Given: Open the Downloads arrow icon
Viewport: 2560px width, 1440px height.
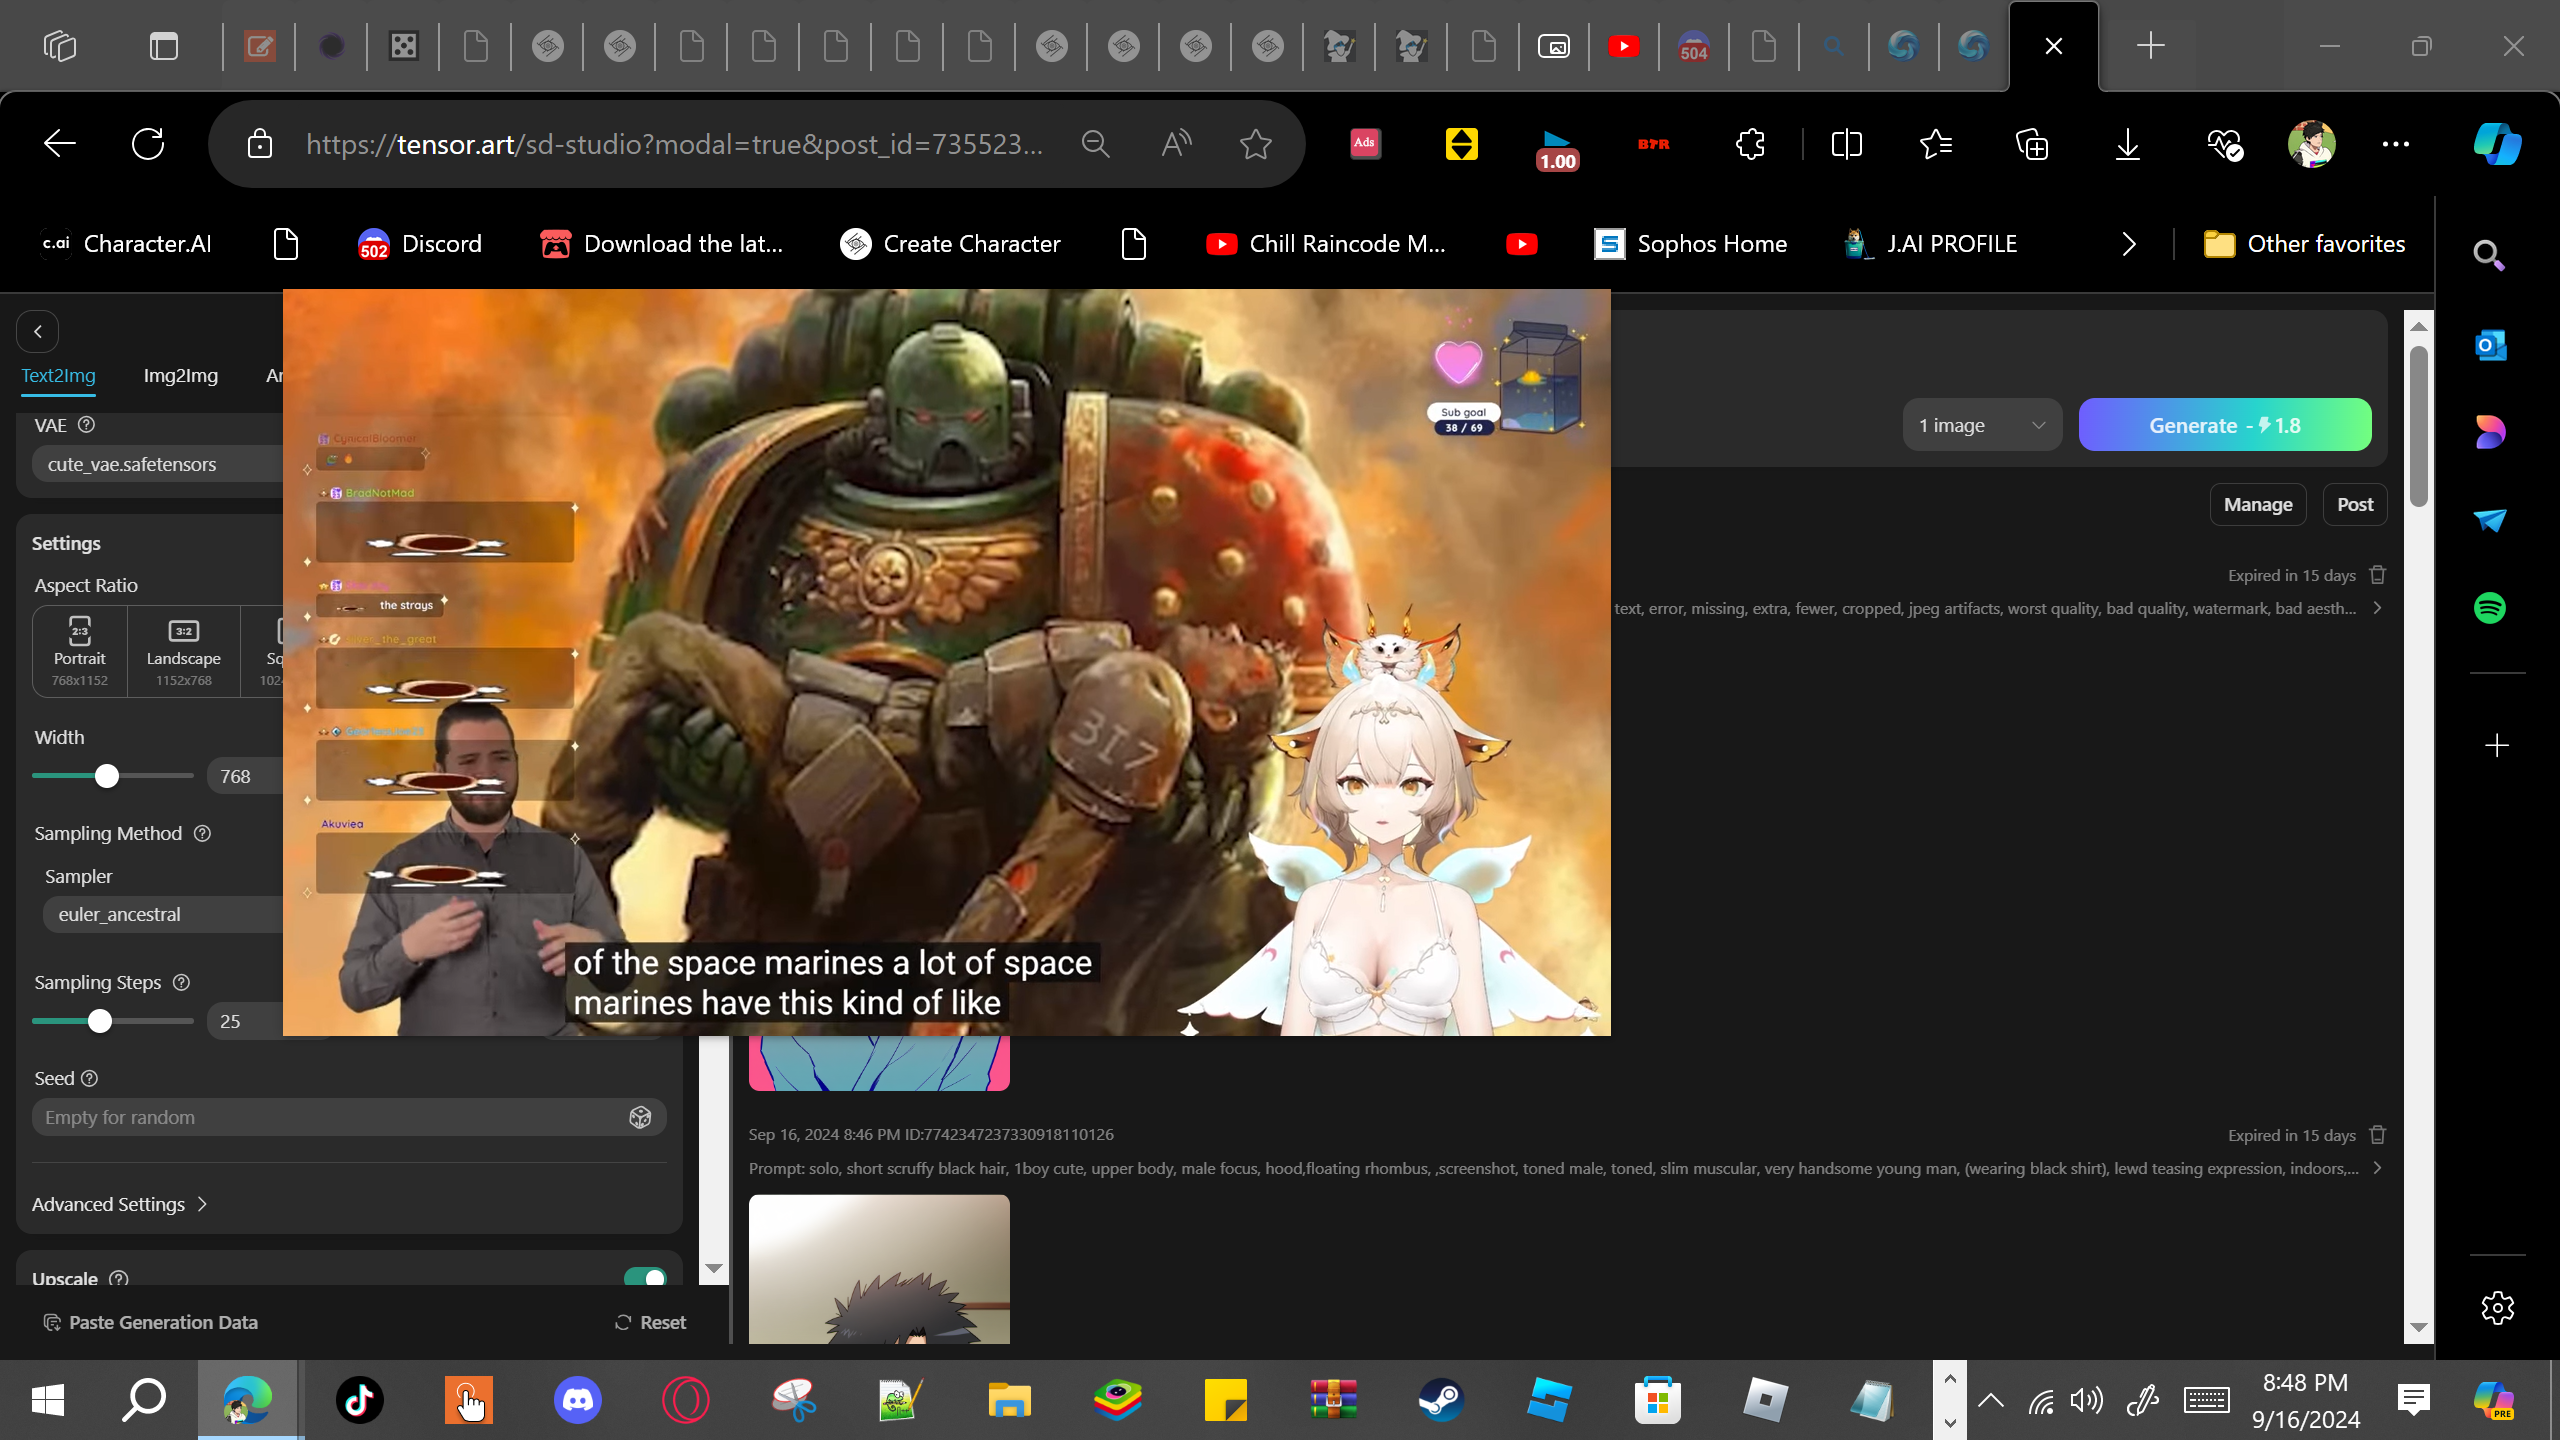Looking at the screenshot, I should (x=2128, y=144).
